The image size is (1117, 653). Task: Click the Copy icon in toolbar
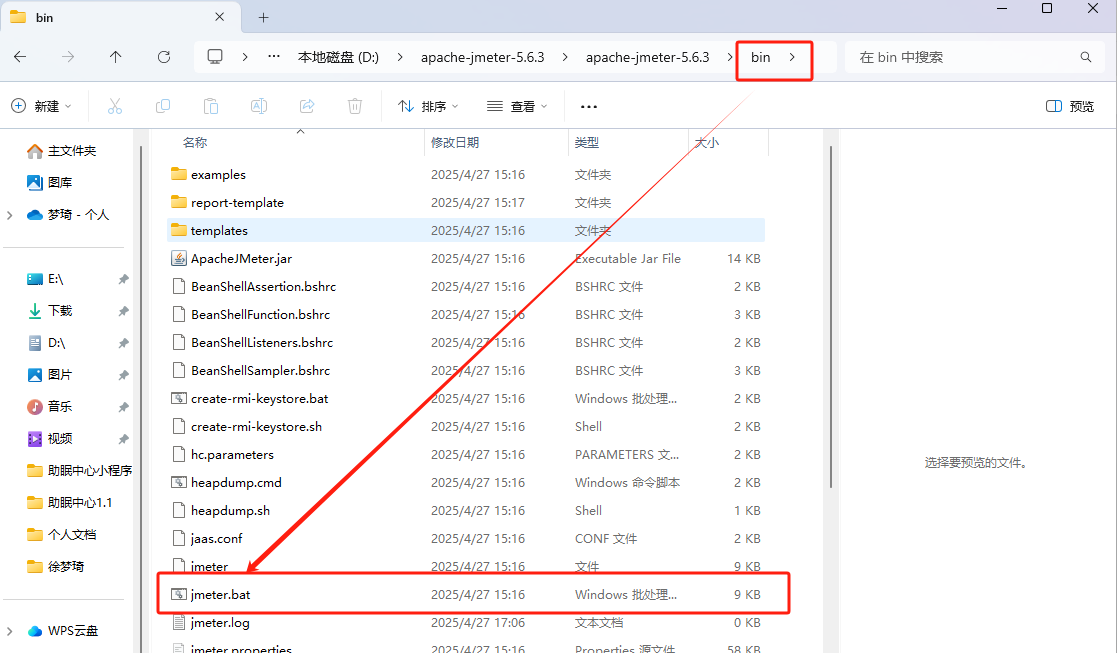[x=162, y=106]
